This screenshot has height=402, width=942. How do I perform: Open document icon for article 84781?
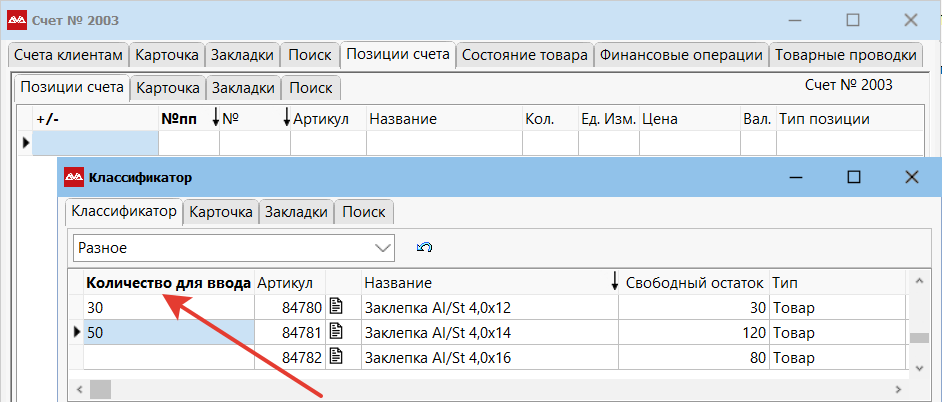337,332
